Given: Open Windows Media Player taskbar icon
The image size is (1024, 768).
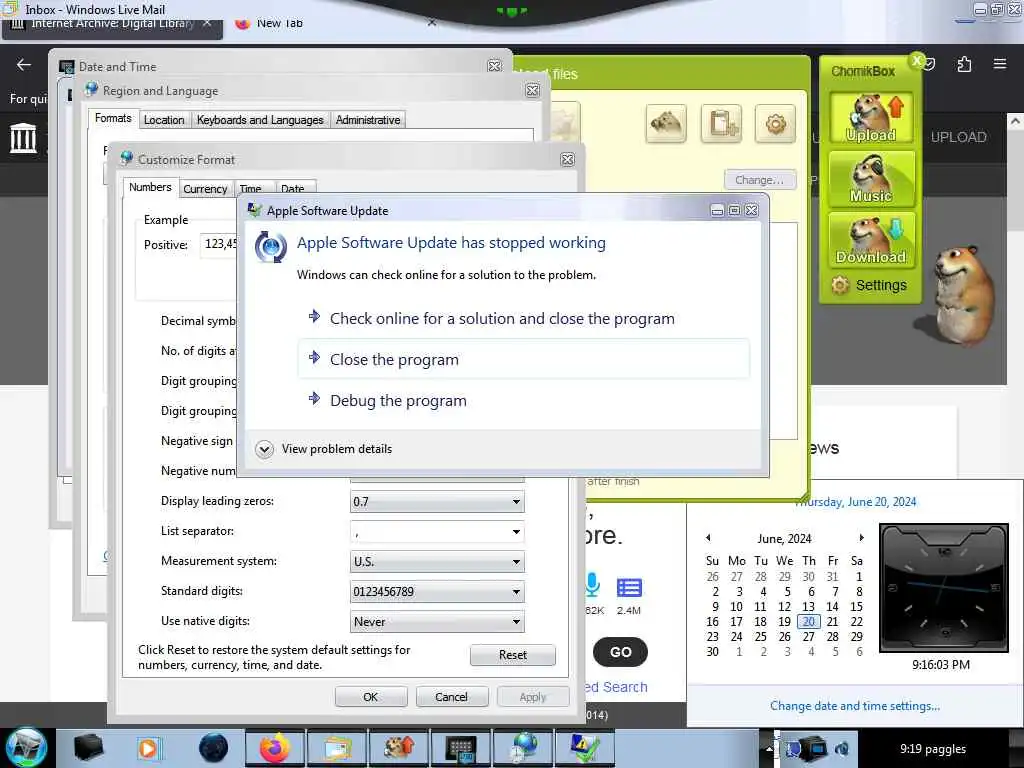Looking at the screenshot, I should (149, 748).
